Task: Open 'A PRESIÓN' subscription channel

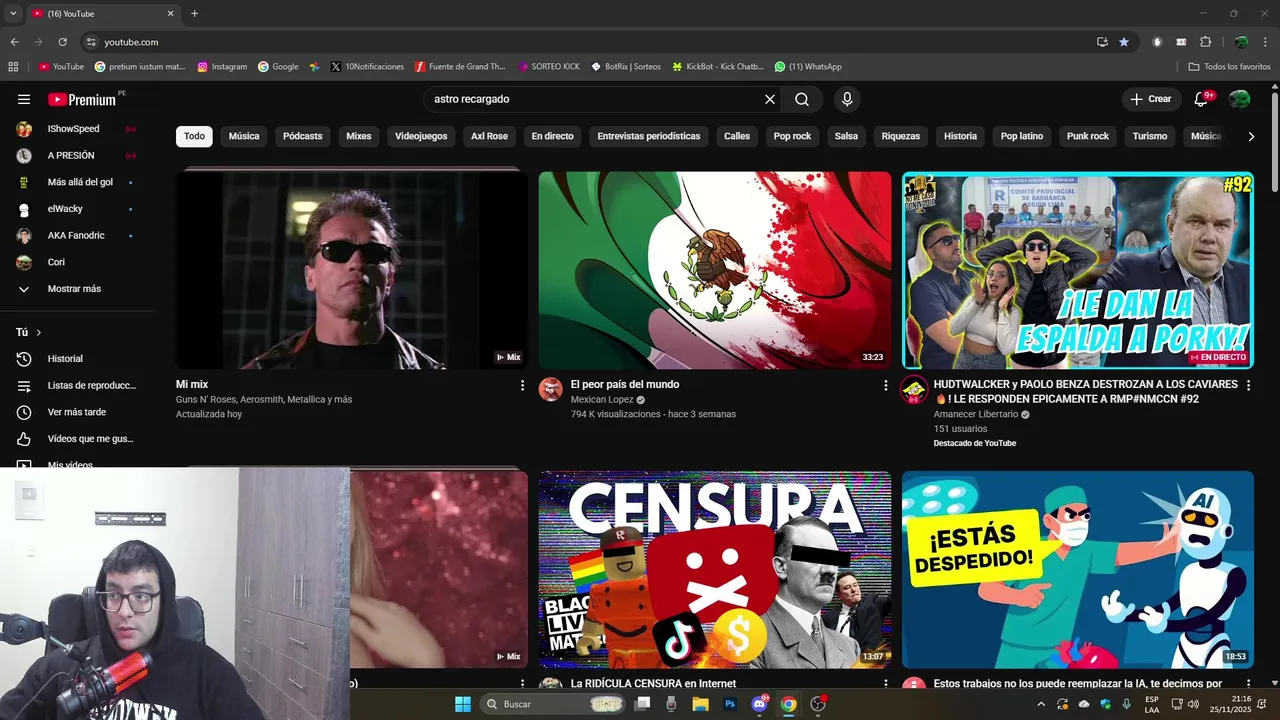Action: [74, 156]
